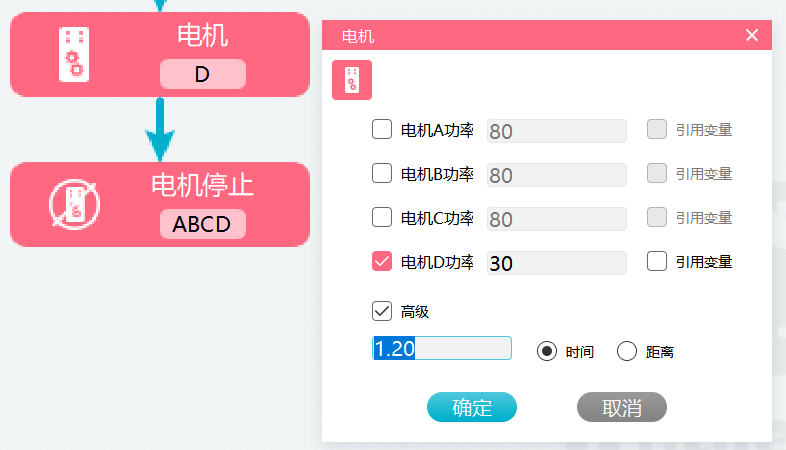Screen dimensions: 786x450
Task: Uncheck the 电机D功率 checkbox
Action: coord(382,262)
